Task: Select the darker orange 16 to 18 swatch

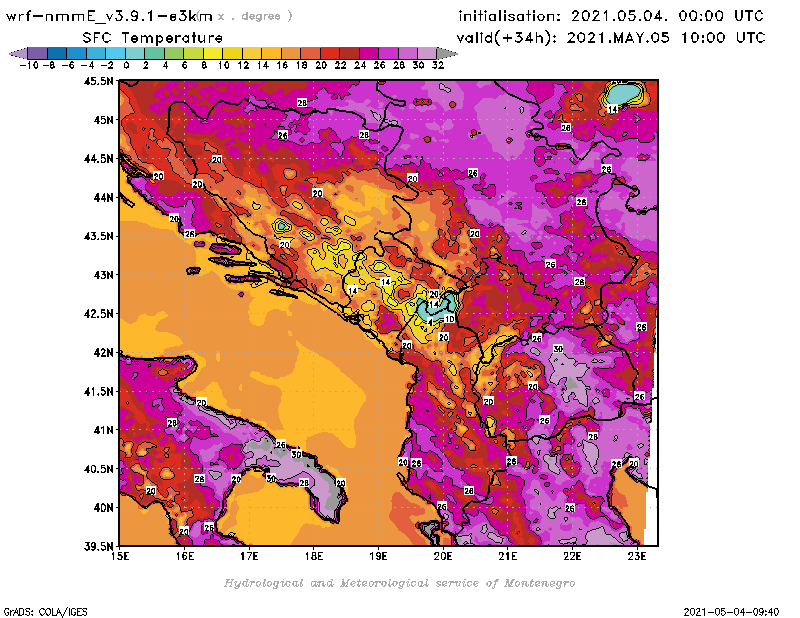Action: 291,53
